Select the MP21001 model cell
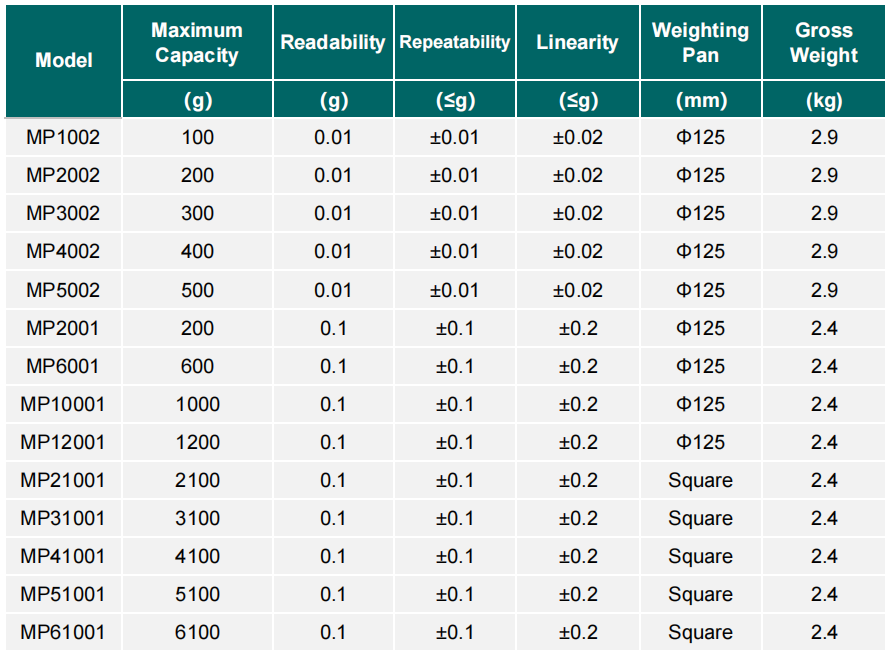Screen dimensions: 891x658 [x=63, y=480]
